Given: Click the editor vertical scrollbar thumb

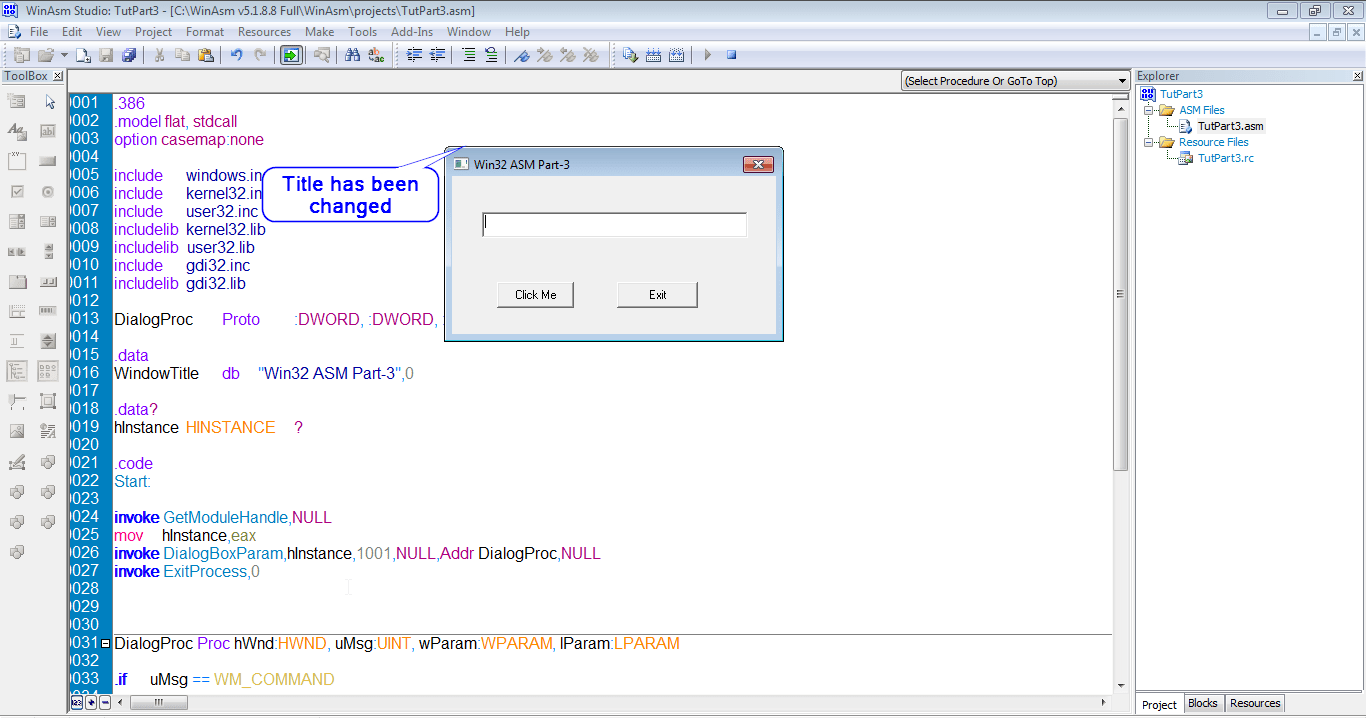Looking at the screenshot, I should [1121, 293].
